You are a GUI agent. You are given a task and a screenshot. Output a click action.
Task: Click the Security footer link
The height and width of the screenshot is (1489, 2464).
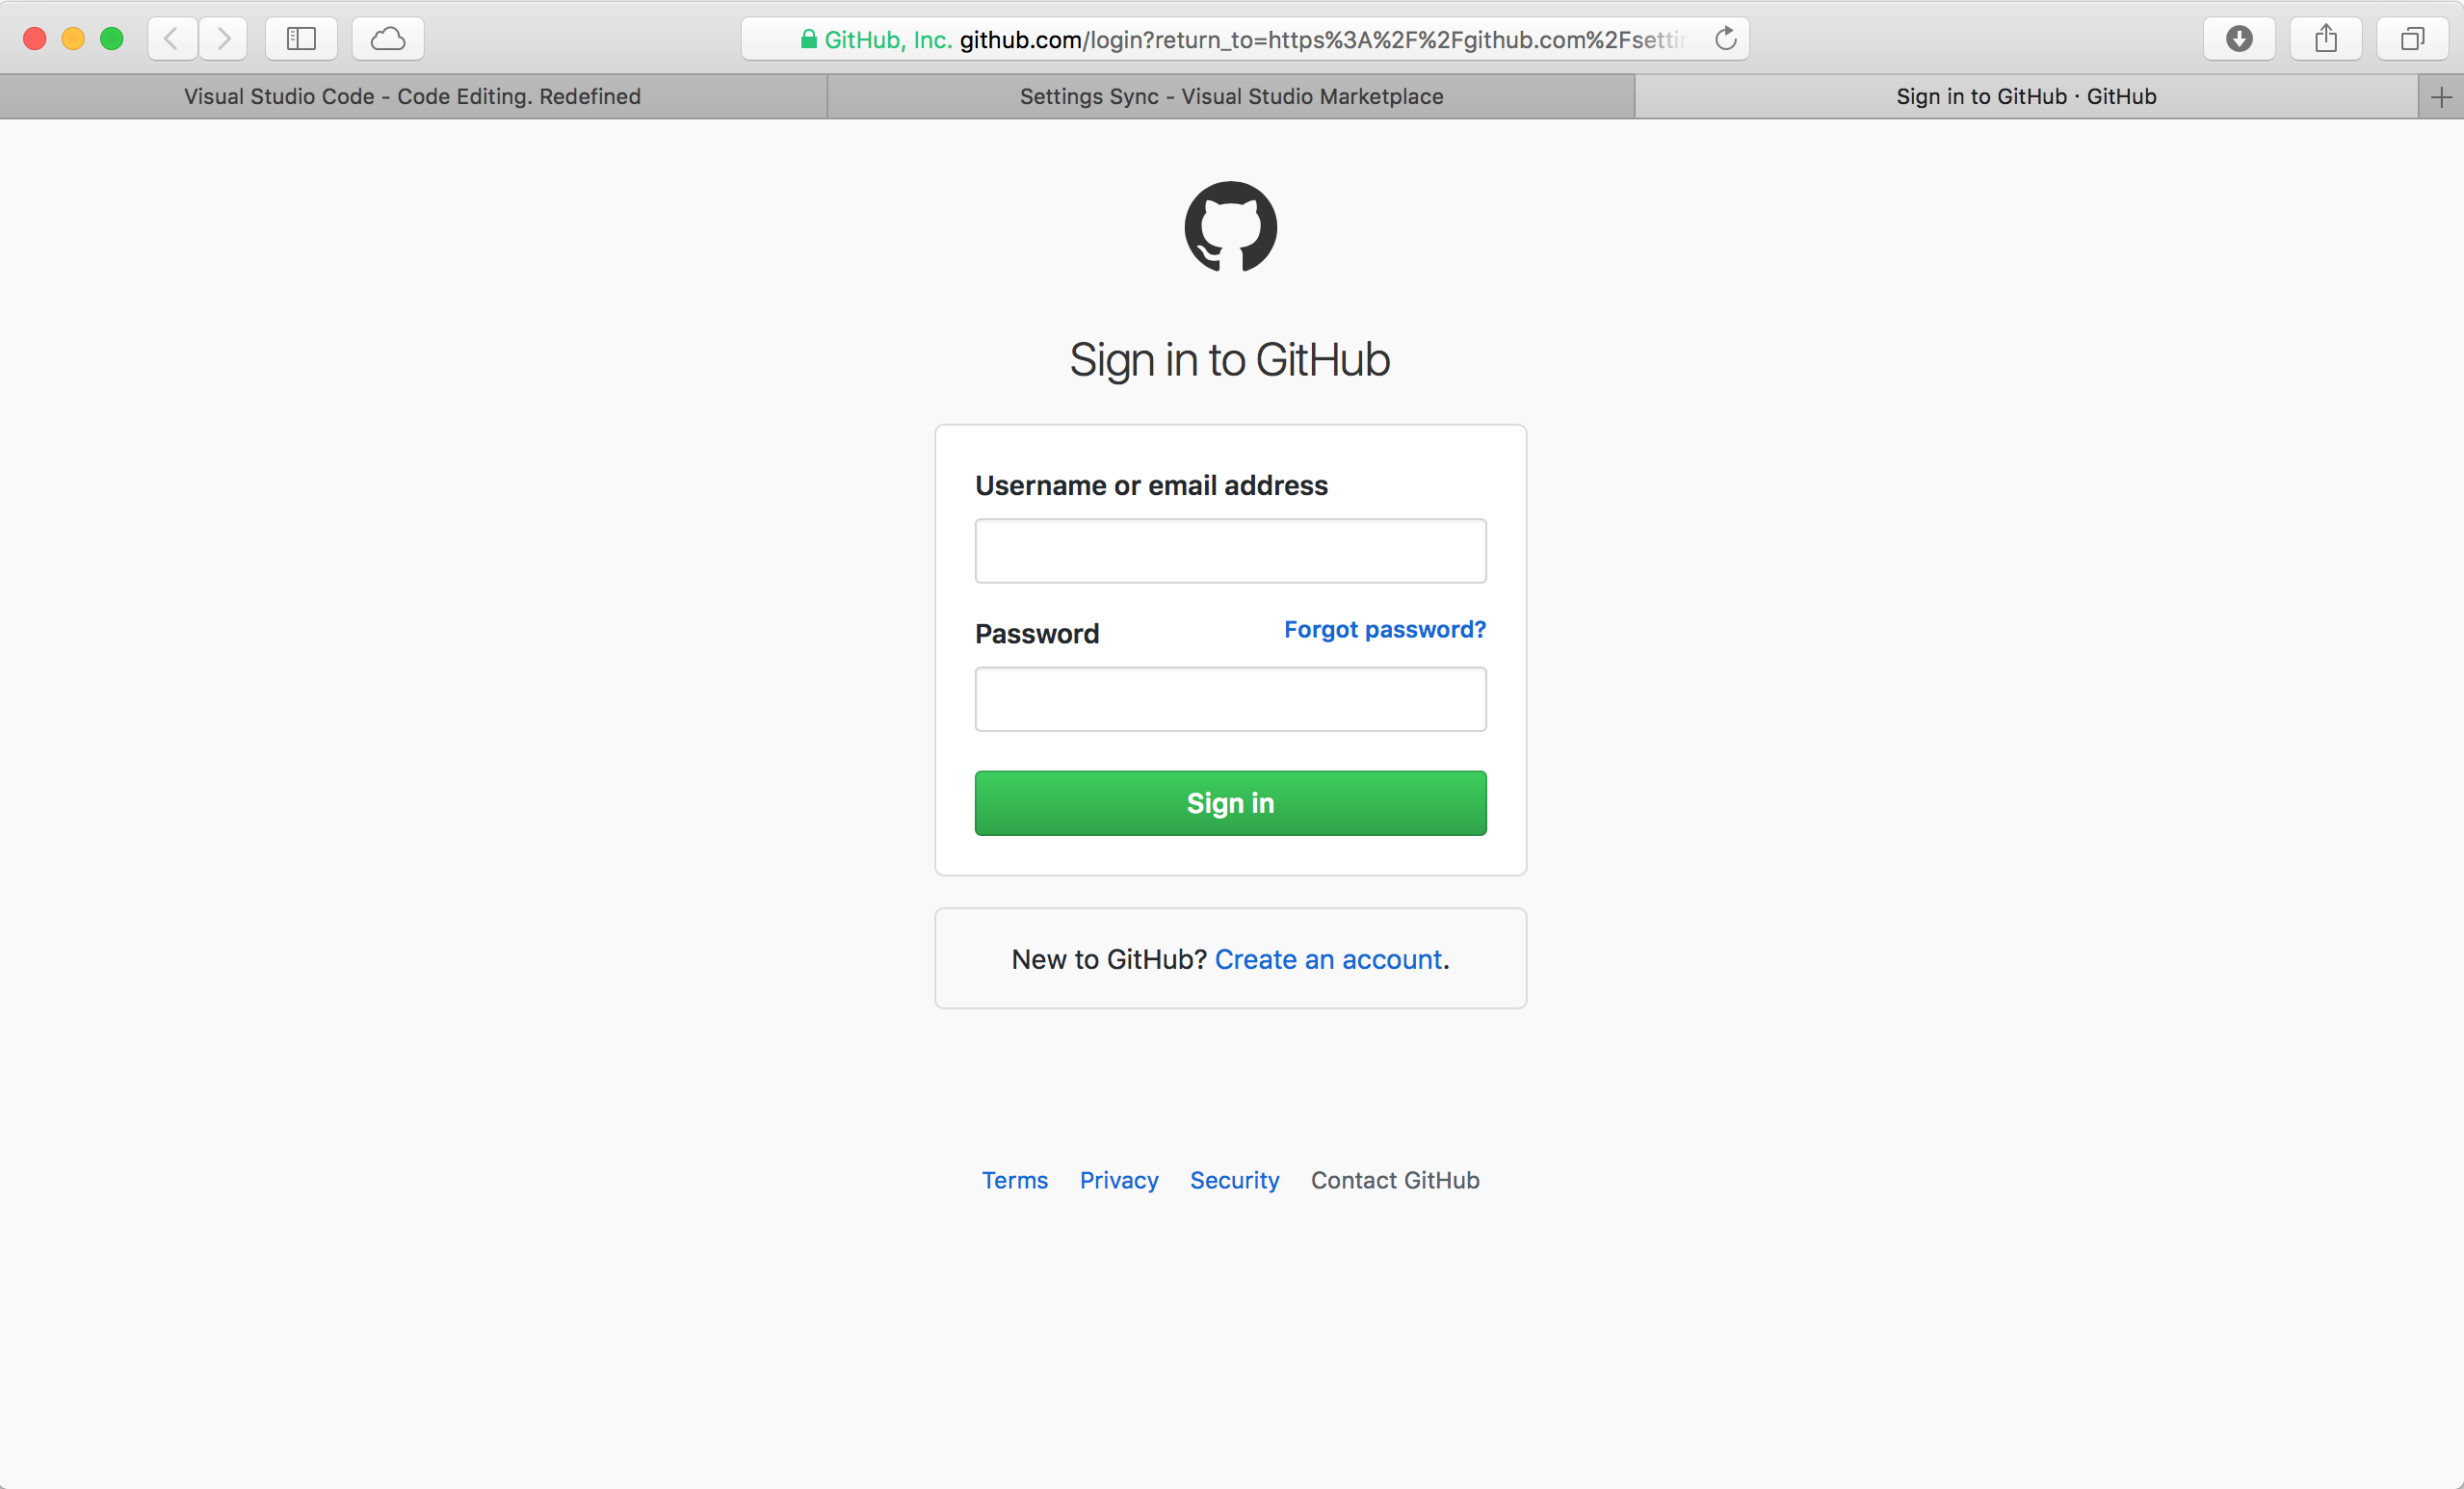click(x=1234, y=1179)
